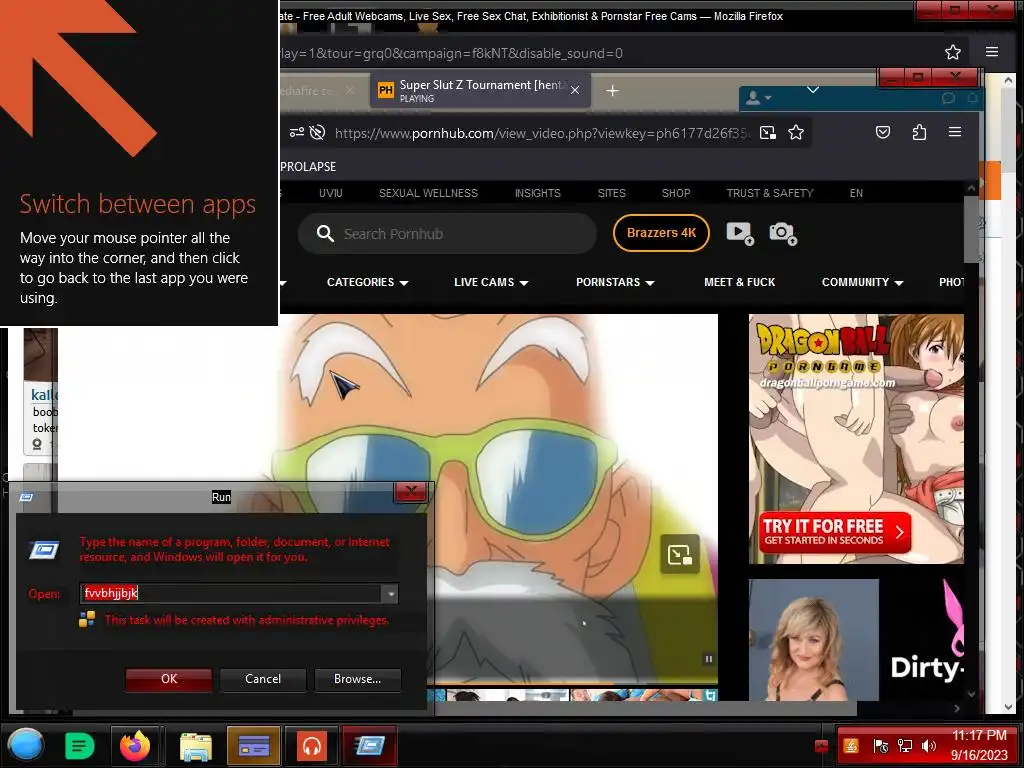Click the taskbar clock showing 11:17 PM
Image resolution: width=1024 pixels, height=768 pixels.
[x=979, y=736]
